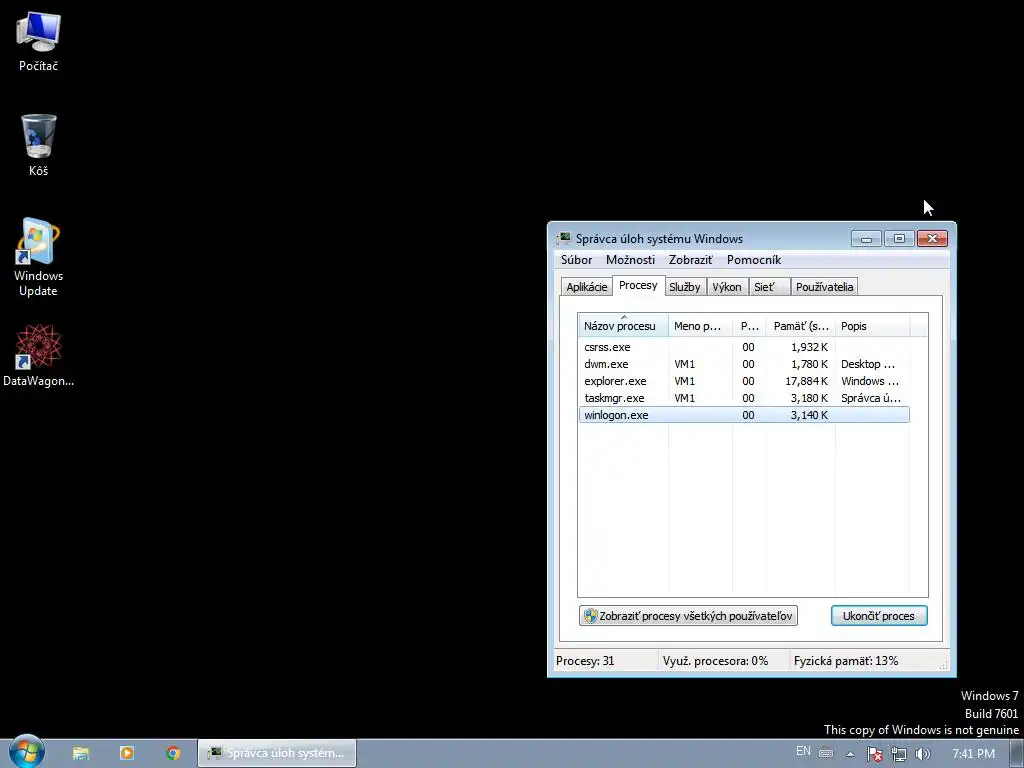
Task: Open File Explorer from the taskbar
Action: (81, 753)
